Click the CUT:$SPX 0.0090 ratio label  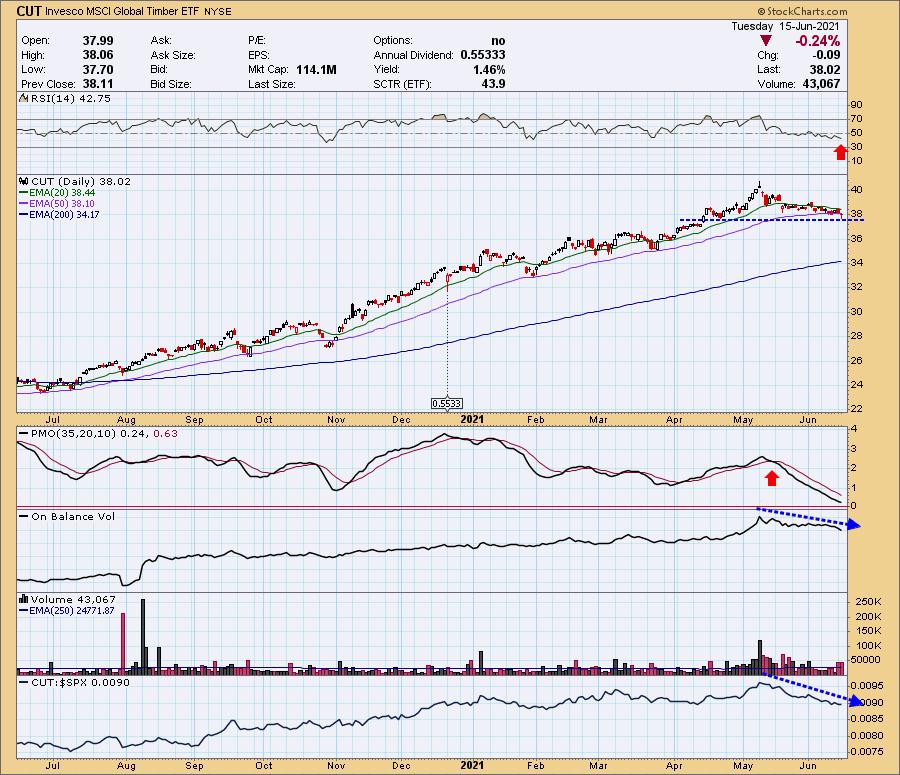[x=80, y=683]
